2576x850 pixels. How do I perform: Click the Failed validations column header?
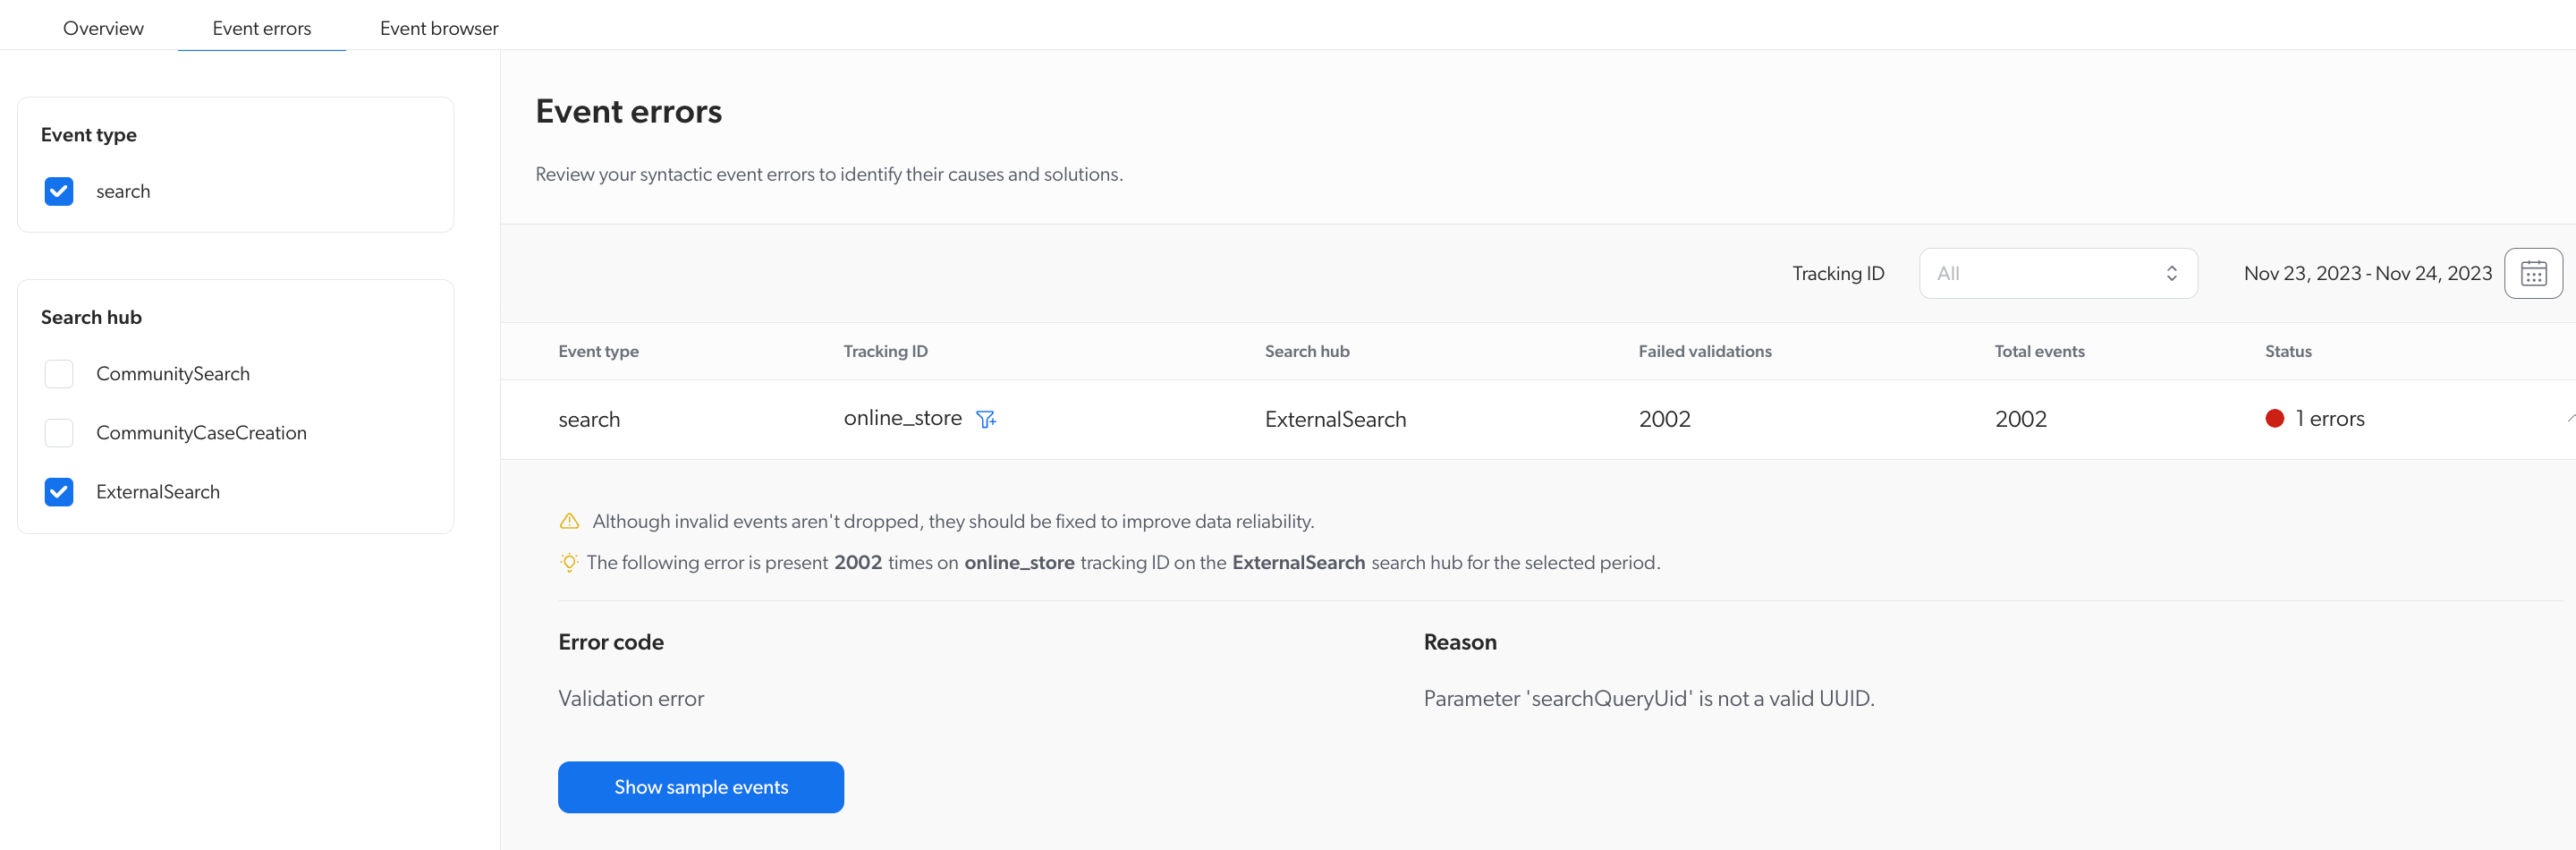(x=1705, y=351)
